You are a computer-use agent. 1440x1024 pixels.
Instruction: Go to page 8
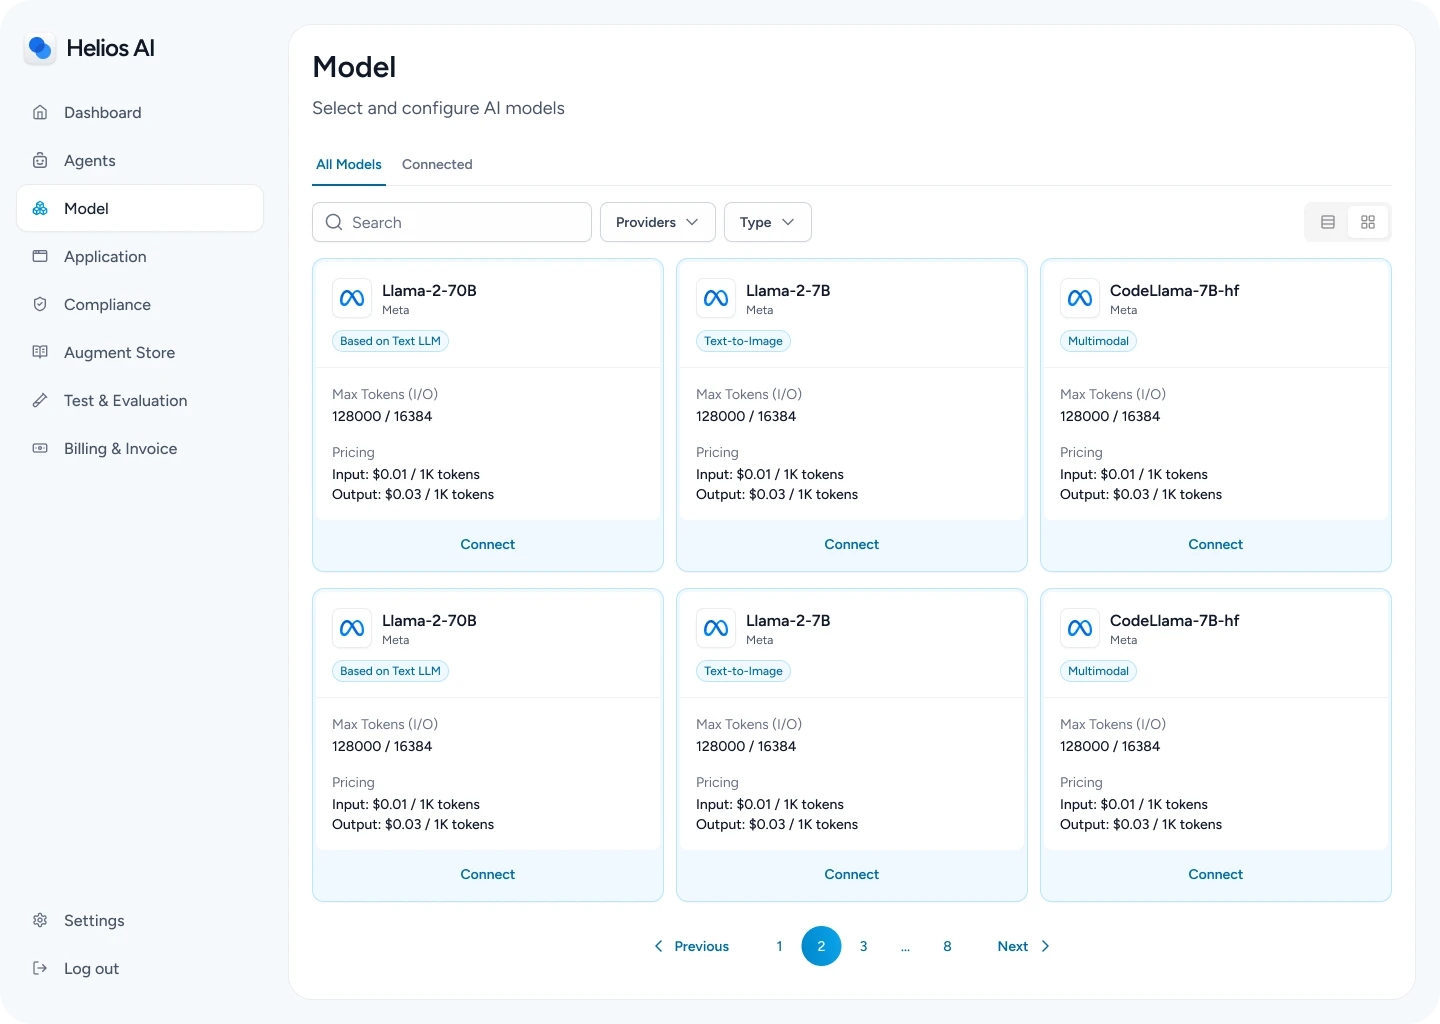(947, 946)
